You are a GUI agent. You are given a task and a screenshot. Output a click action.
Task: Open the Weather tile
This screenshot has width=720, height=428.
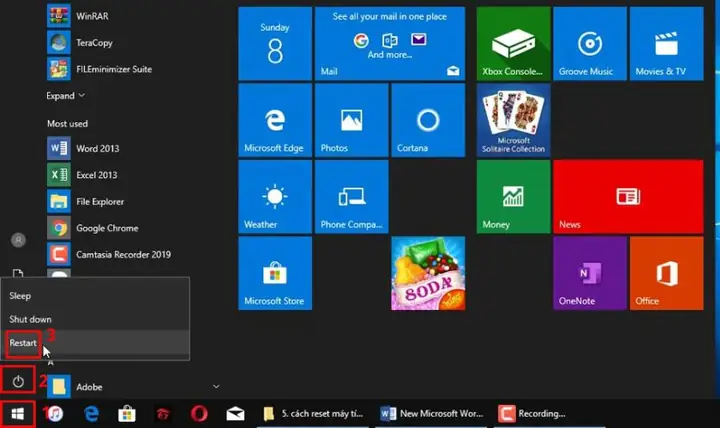tap(275, 197)
